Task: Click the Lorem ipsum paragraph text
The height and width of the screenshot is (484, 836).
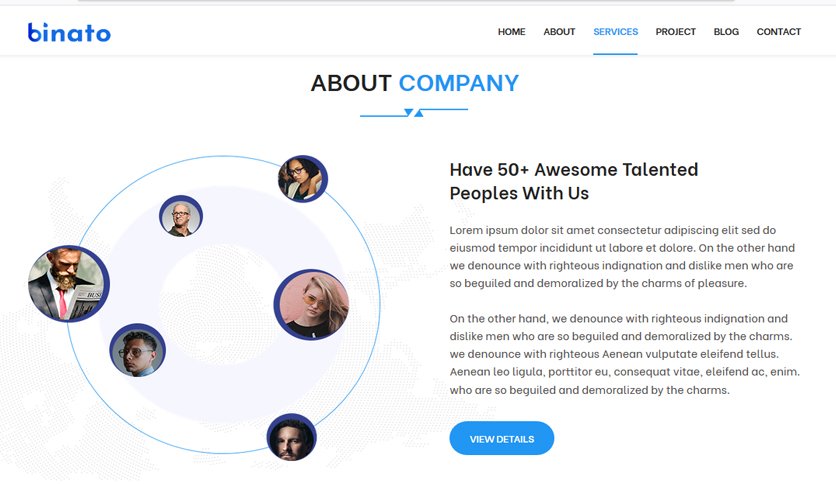Action: (x=622, y=256)
